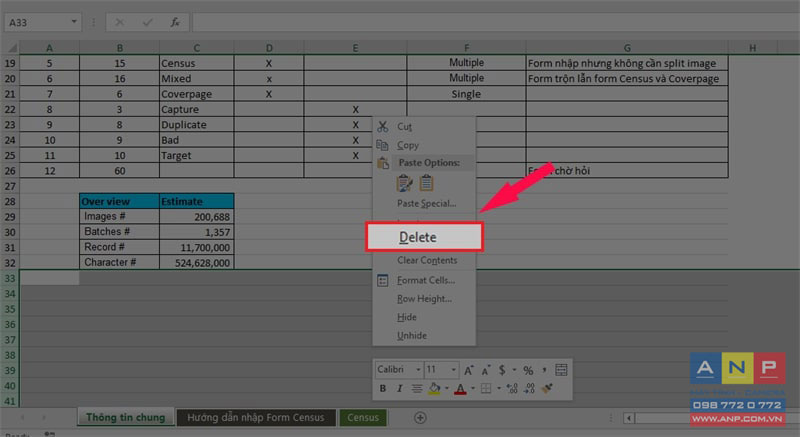Click Decrease Decimal in mini toolbar
The image size is (800, 437).
530,389
